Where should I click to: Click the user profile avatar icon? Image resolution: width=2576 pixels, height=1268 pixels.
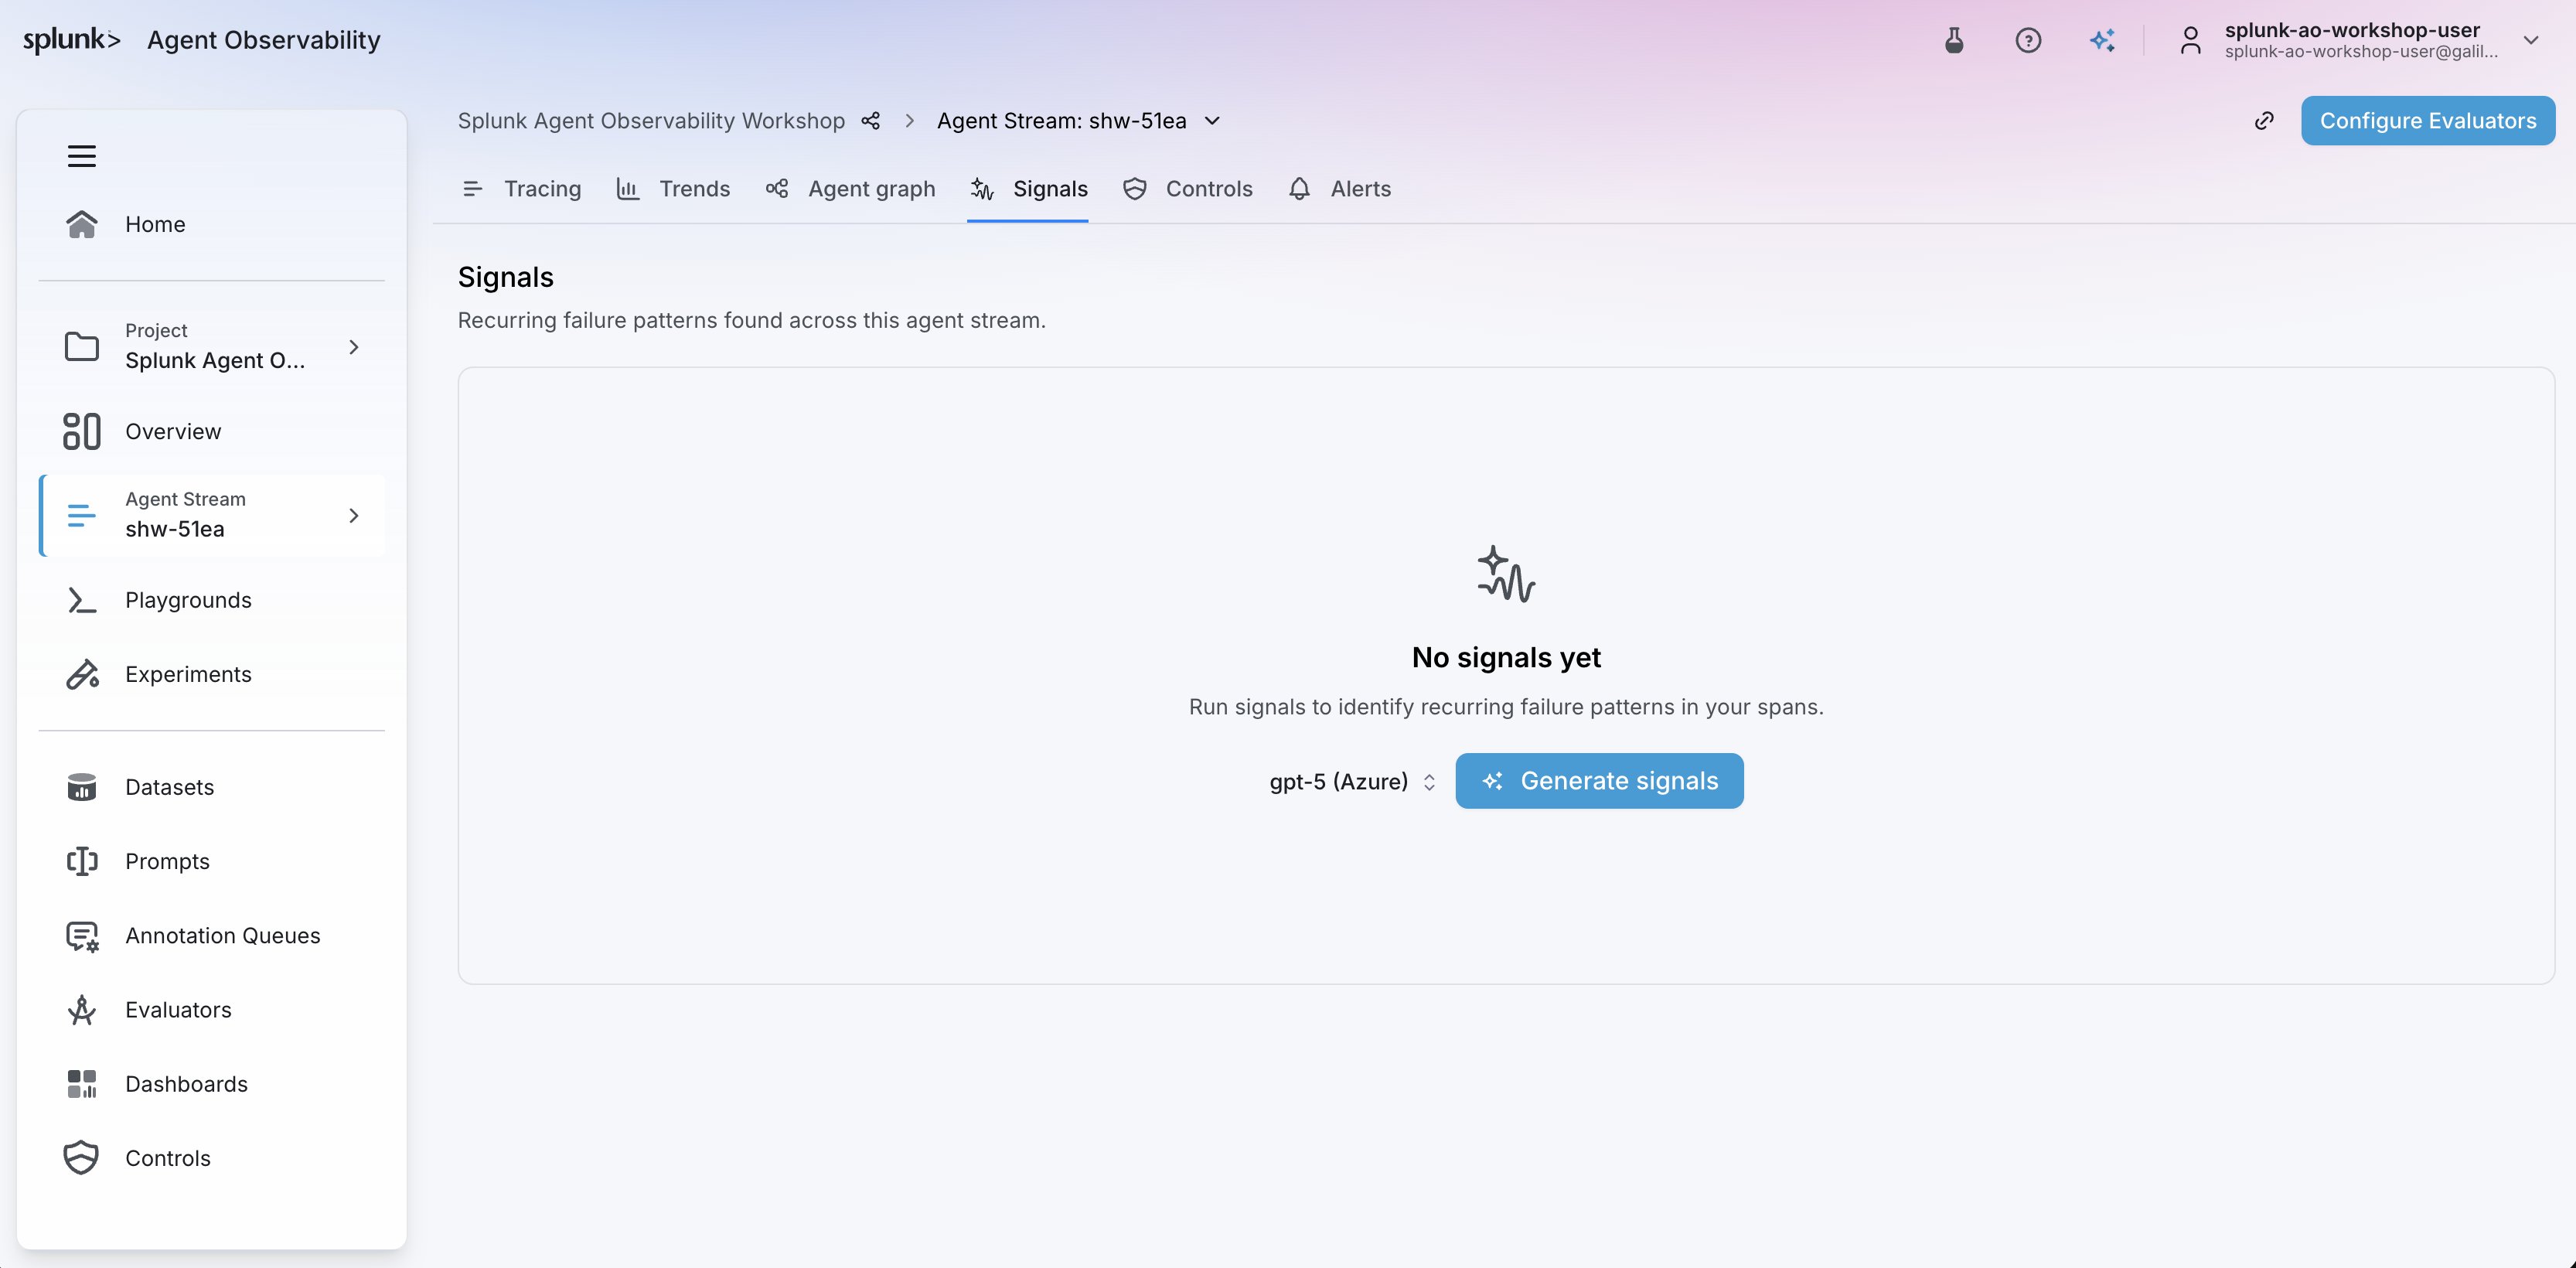point(2190,40)
